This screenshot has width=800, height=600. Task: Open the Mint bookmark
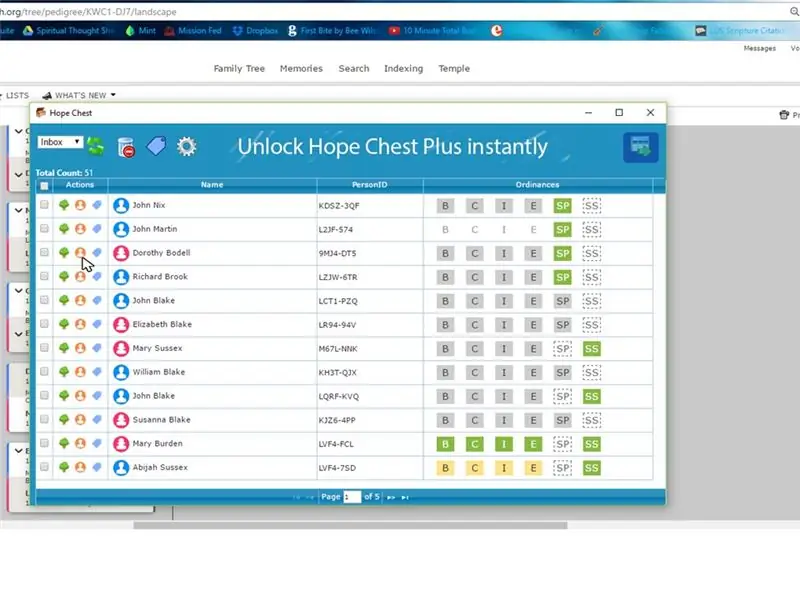point(140,31)
